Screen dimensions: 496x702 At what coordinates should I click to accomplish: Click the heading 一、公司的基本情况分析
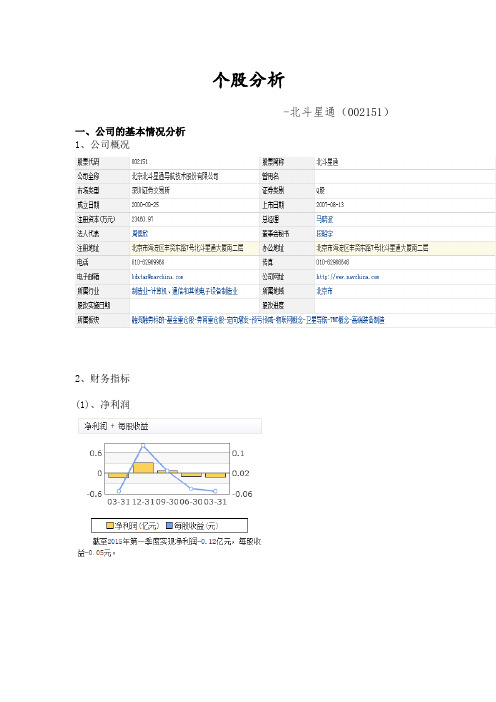[130, 132]
